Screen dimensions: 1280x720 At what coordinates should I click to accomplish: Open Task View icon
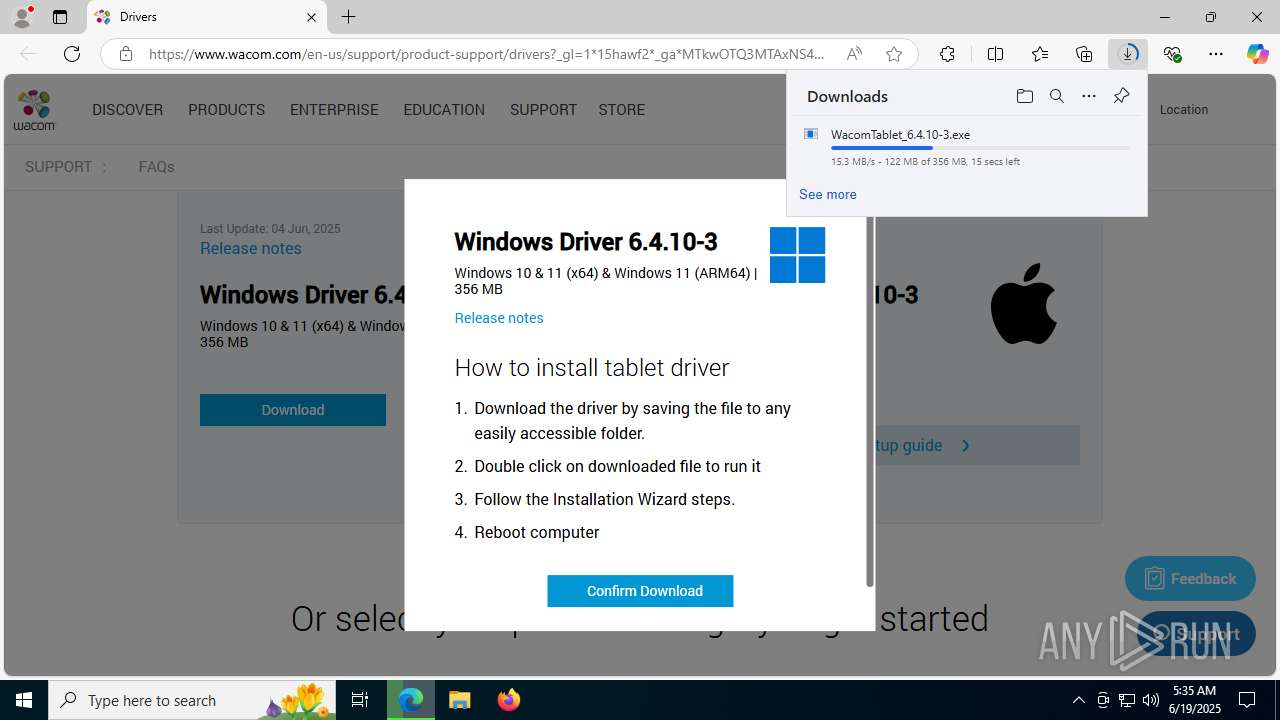360,700
